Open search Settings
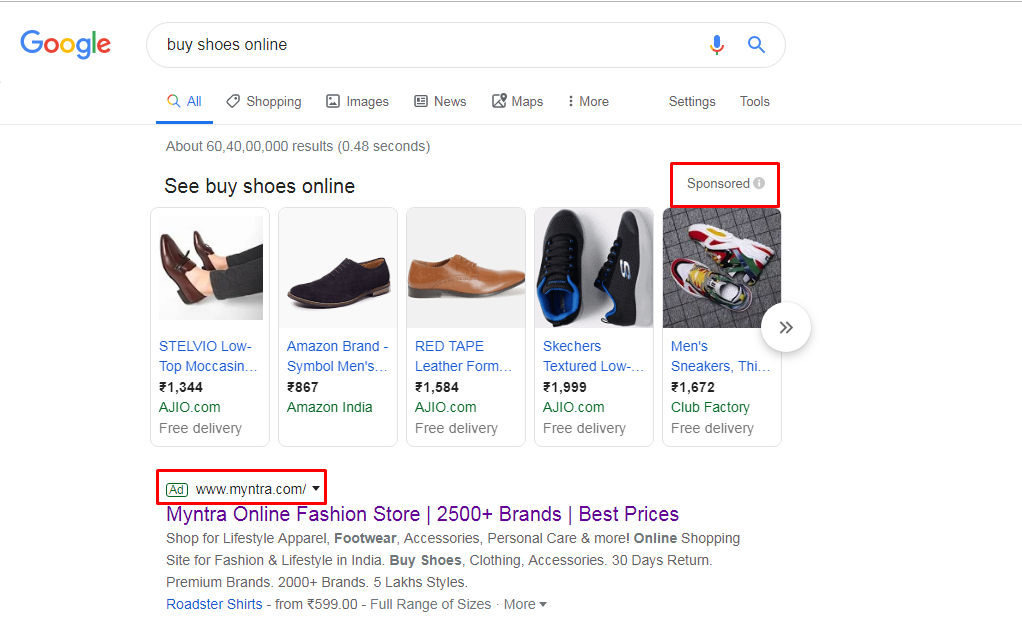 692,102
